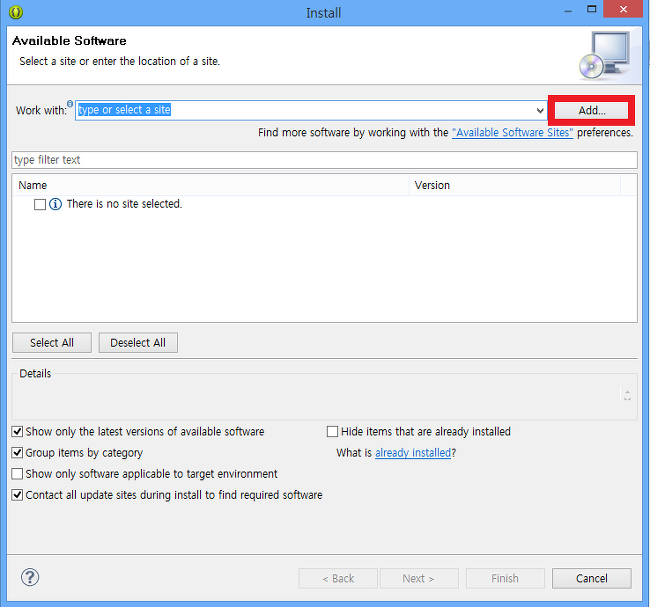Toggle Group items by category checkbox
This screenshot has width=650, height=607.
pos(17,453)
